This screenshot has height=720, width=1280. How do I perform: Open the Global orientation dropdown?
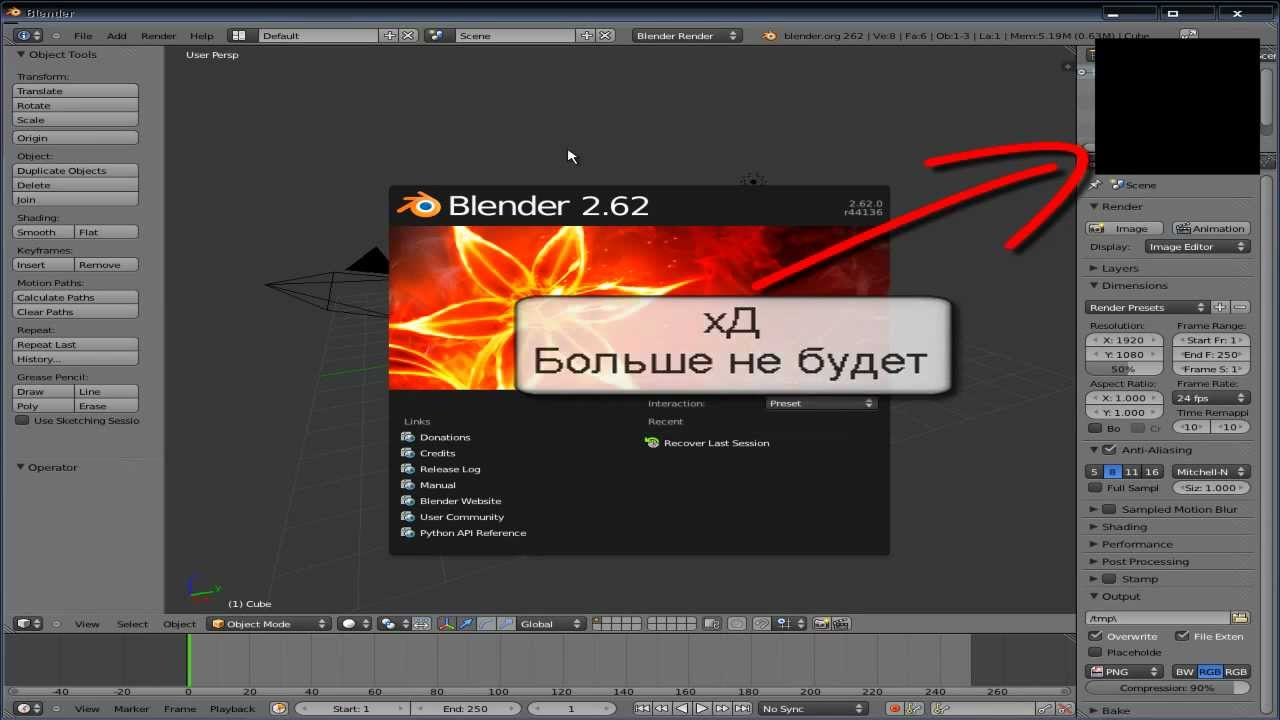point(551,623)
